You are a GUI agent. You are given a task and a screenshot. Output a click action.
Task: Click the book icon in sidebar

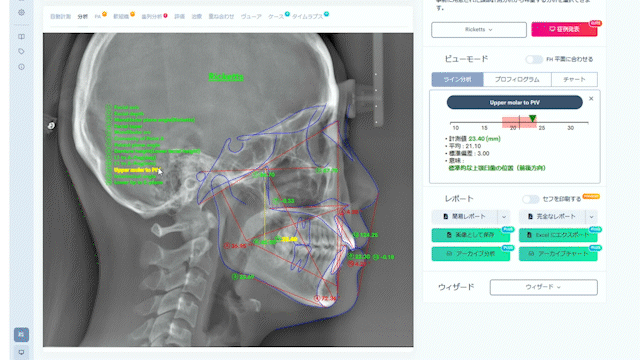click(21, 37)
